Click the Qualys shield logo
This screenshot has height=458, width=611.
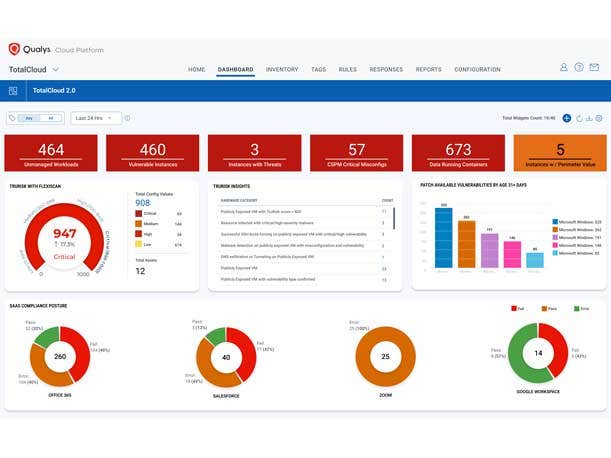click(x=14, y=49)
